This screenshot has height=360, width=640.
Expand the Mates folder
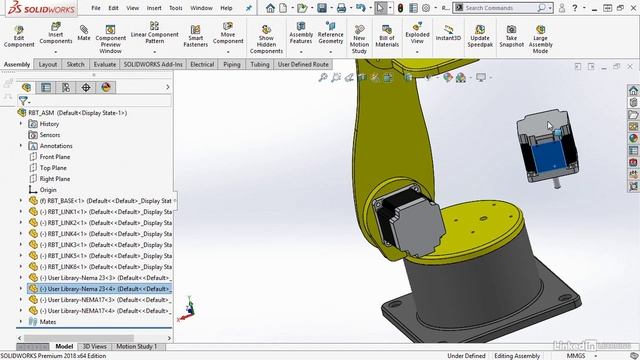pyautogui.click(x=21, y=322)
